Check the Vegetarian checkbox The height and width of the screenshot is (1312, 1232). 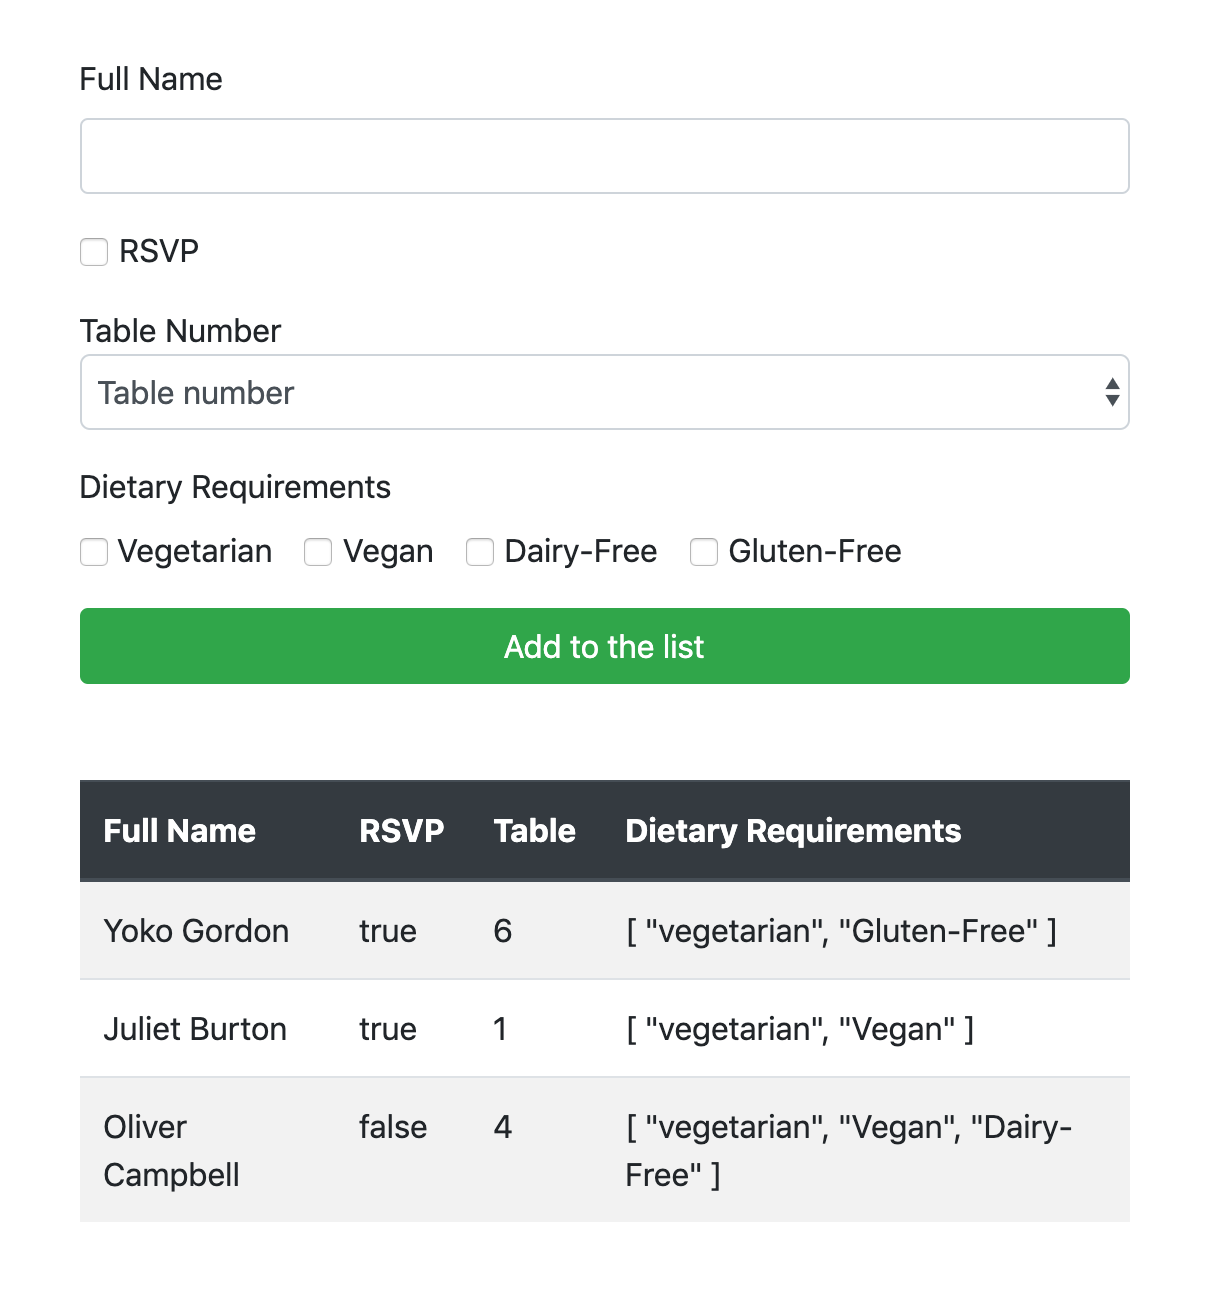94,552
